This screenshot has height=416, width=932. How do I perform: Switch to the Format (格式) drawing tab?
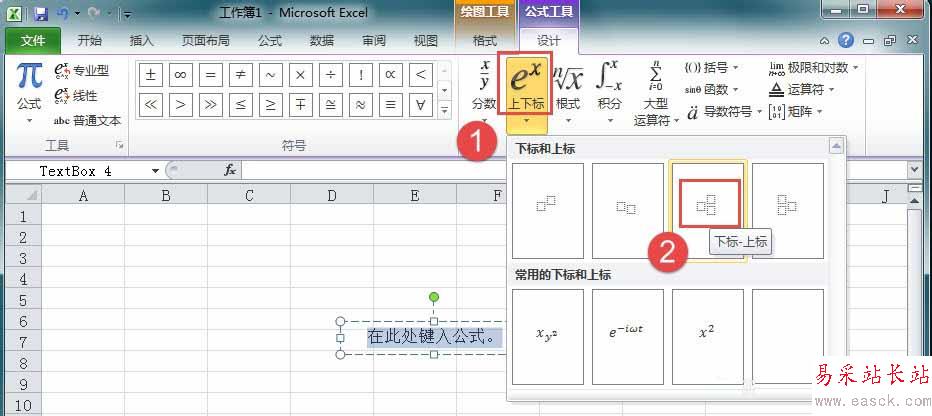pos(484,40)
